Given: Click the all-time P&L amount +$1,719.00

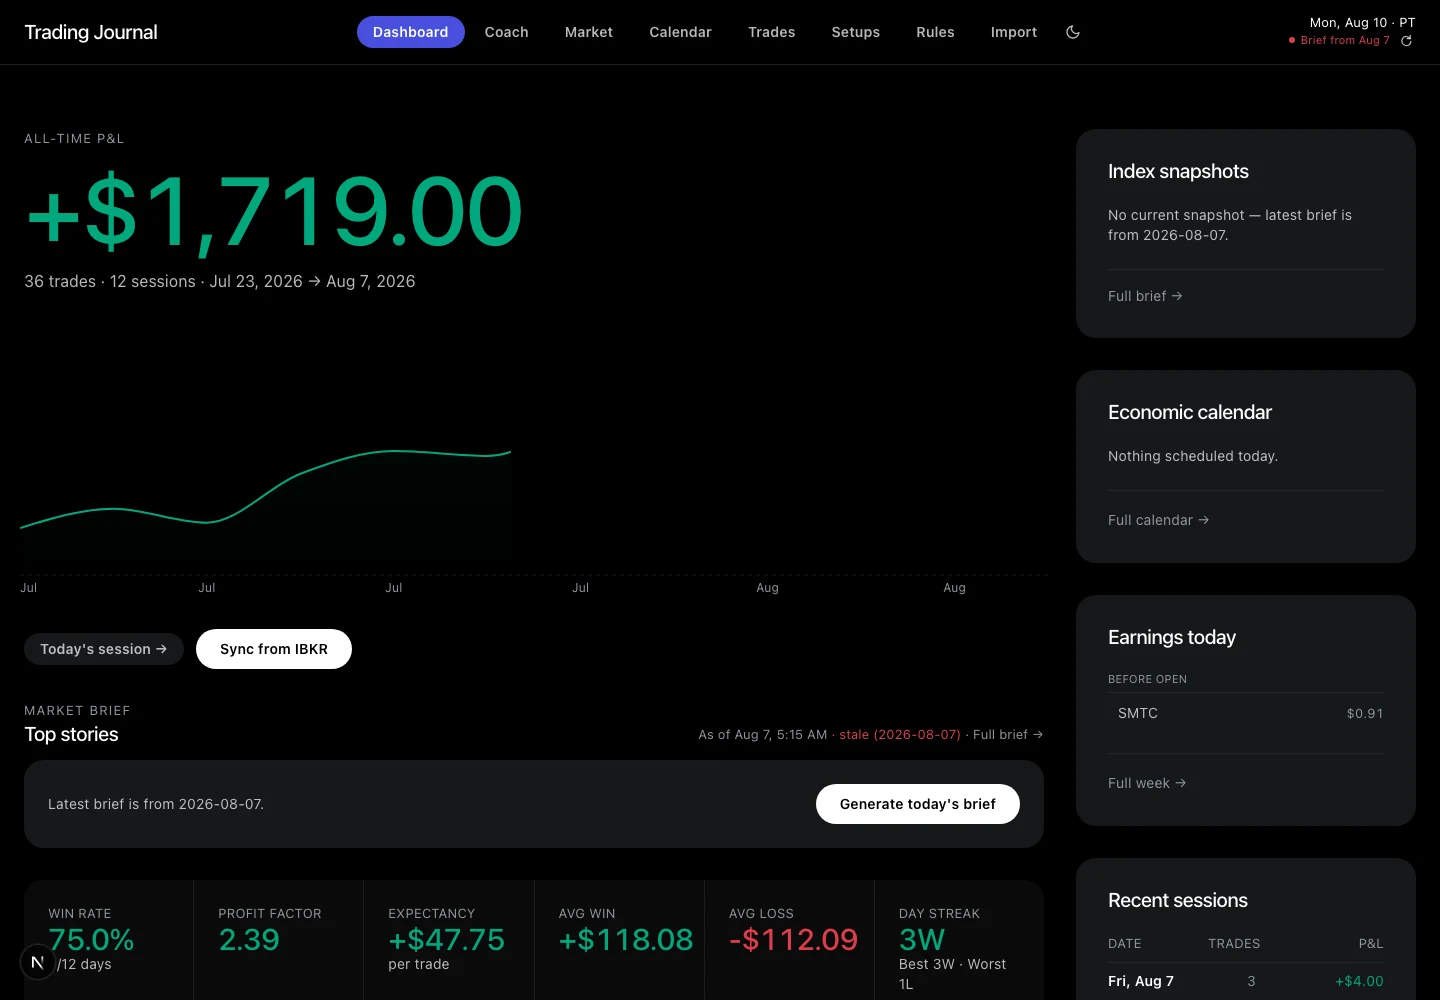Looking at the screenshot, I should [x=274, y=211].
